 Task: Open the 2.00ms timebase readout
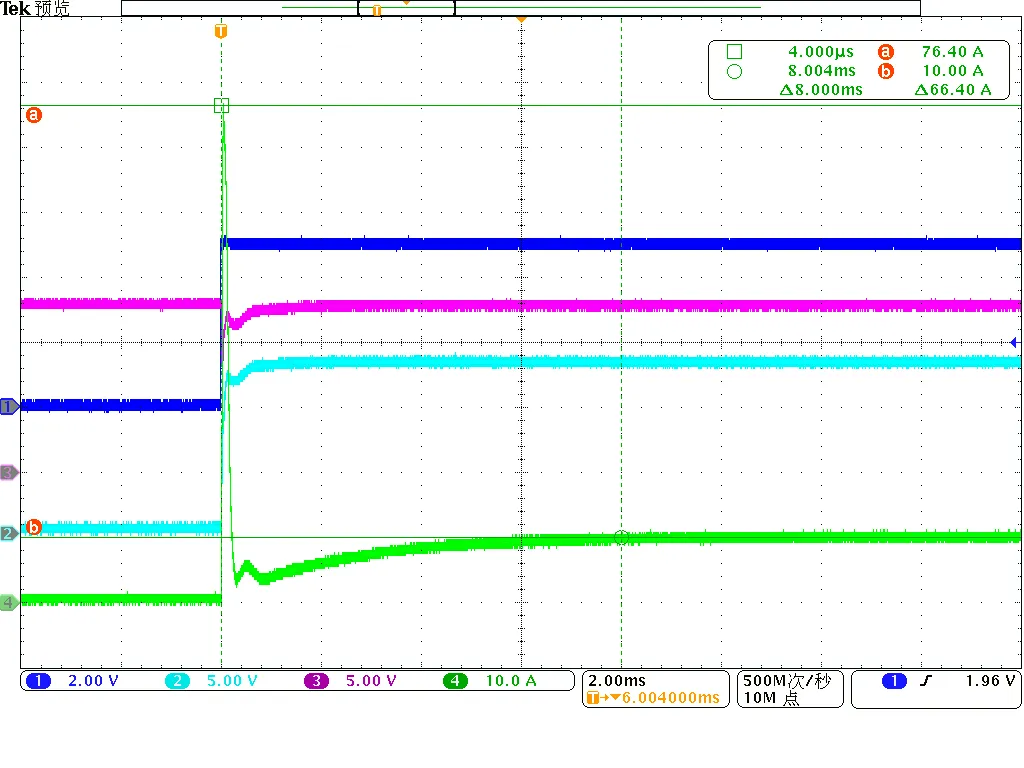coord(616,680)
